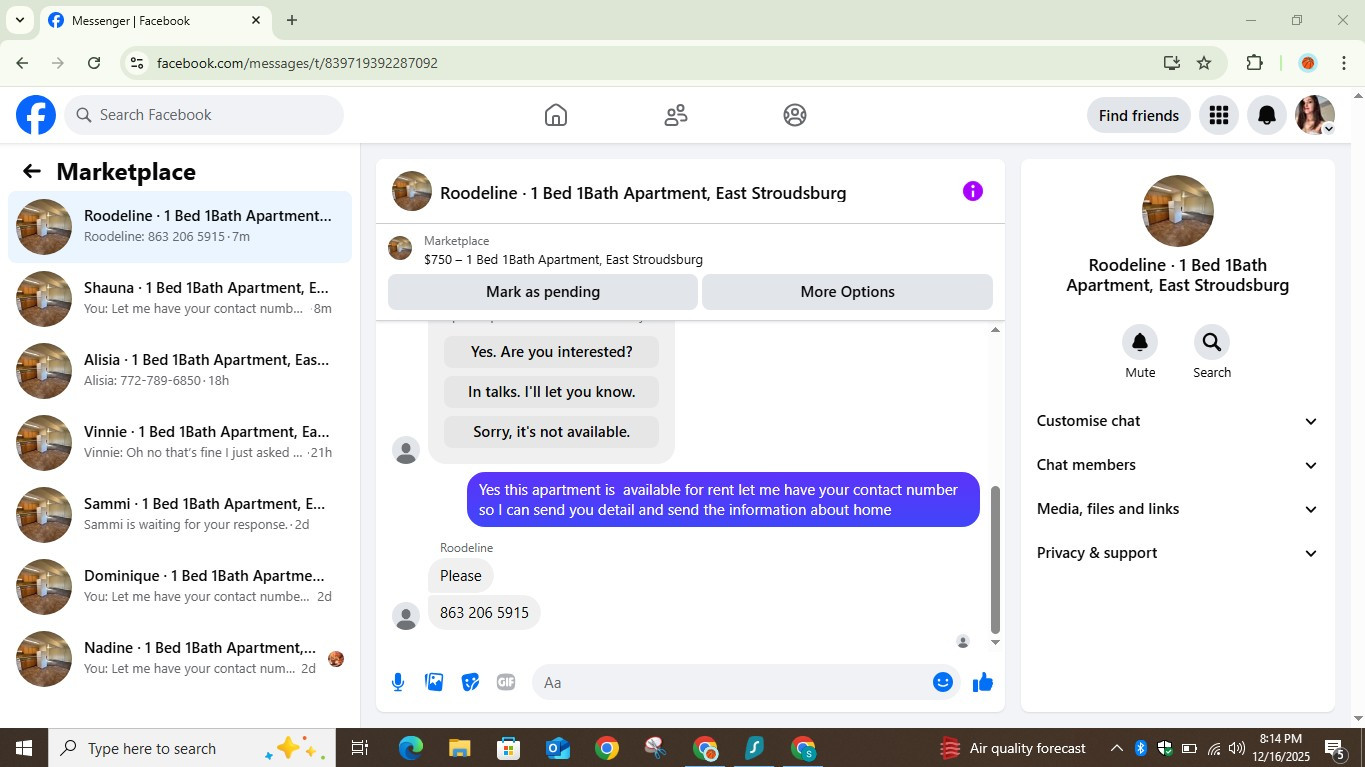This screenshot has height=767, width=1365.
Task: Choose 'Sorry, it's not available.' reply
Action: 552,432
